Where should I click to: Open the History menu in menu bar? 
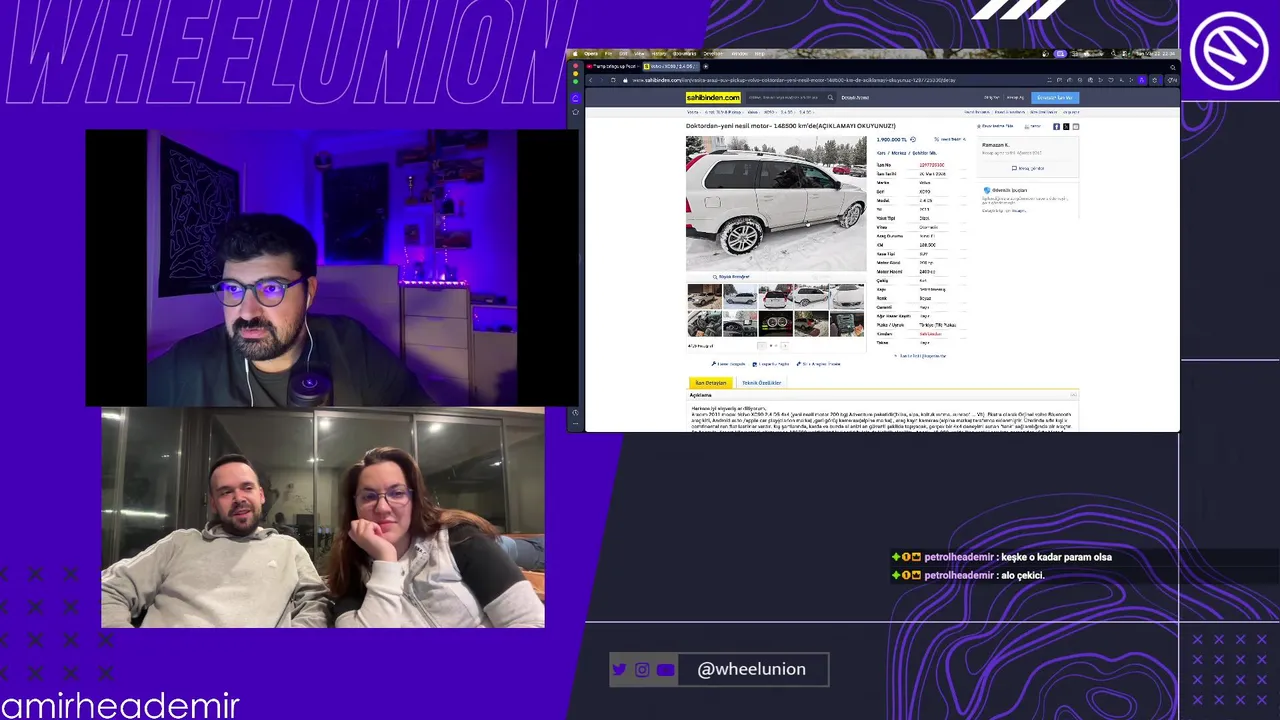pos(659,54)
